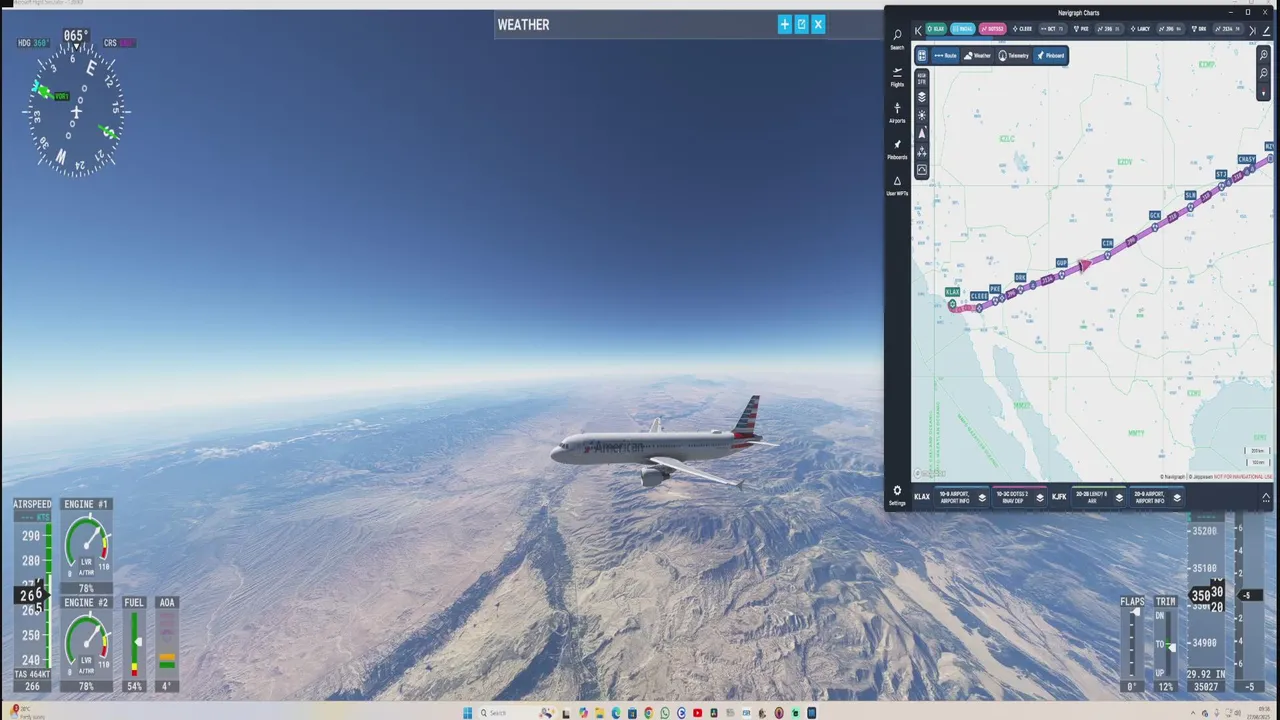The image size is (1280, 720).
Task: Select DOTSS2 departure chip
Action: coord(993,29)
